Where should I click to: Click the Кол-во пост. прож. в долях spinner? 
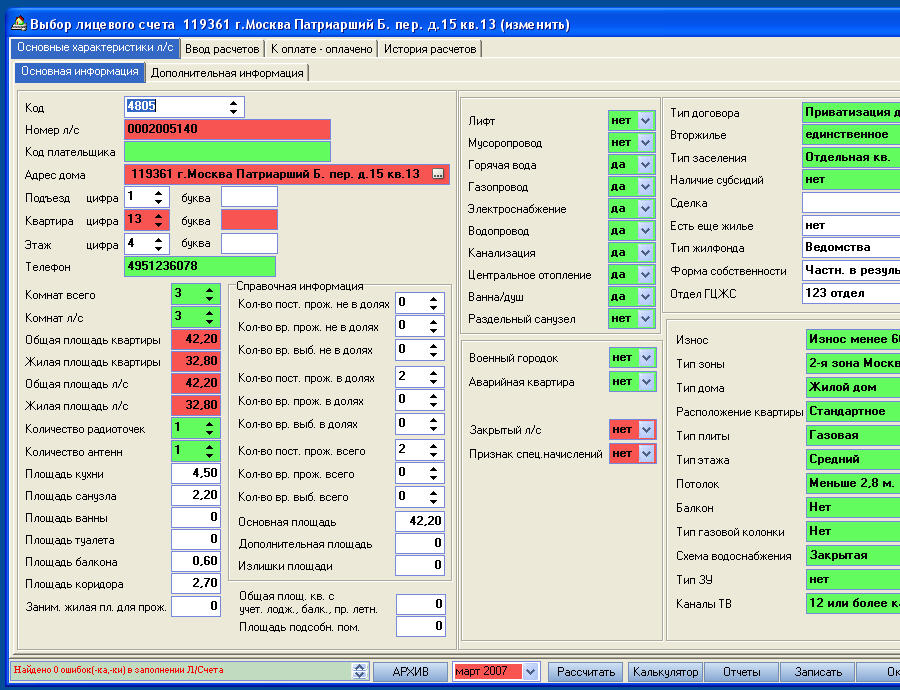coord(433,378)
